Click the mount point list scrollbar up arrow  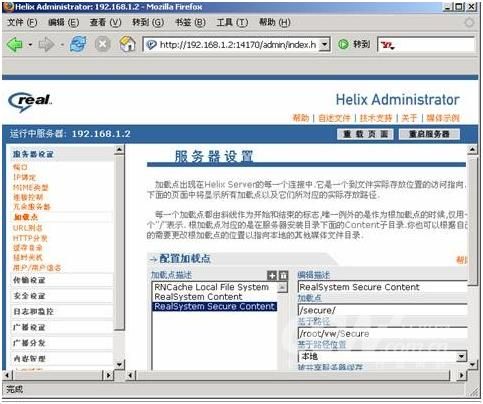282,287
